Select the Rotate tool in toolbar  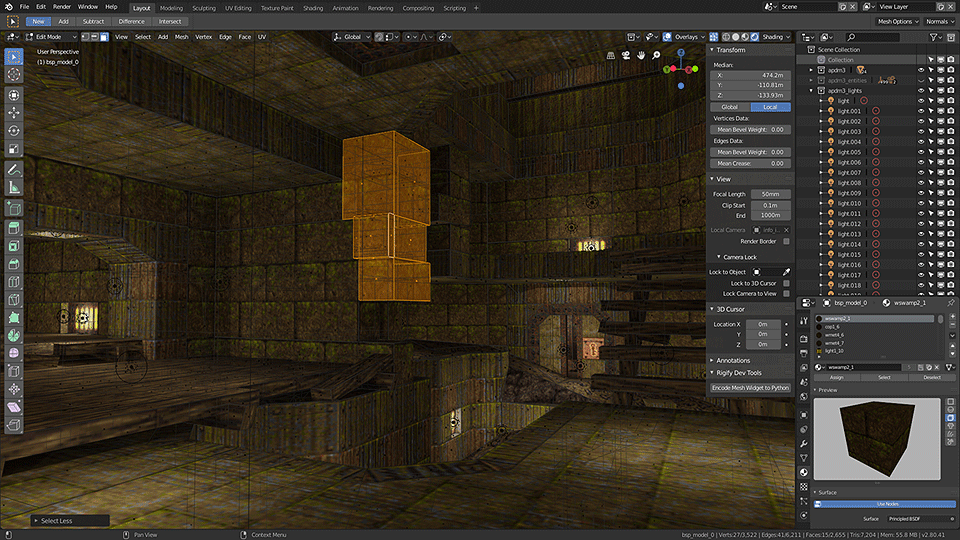pyautogui.click(x=13, y=130)
